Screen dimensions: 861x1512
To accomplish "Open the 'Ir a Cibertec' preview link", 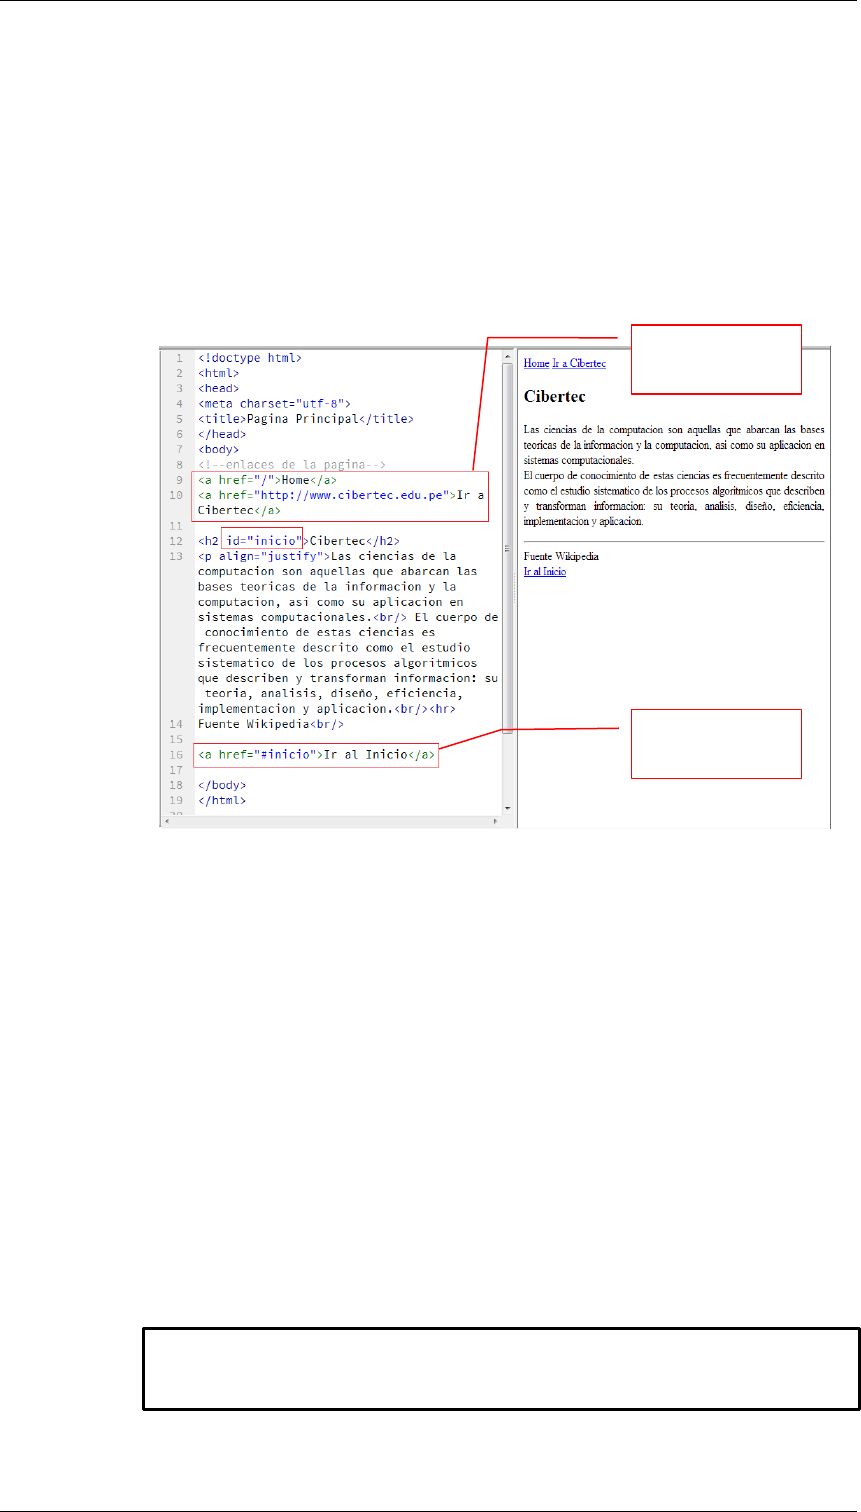I will (x=579, y=364).
